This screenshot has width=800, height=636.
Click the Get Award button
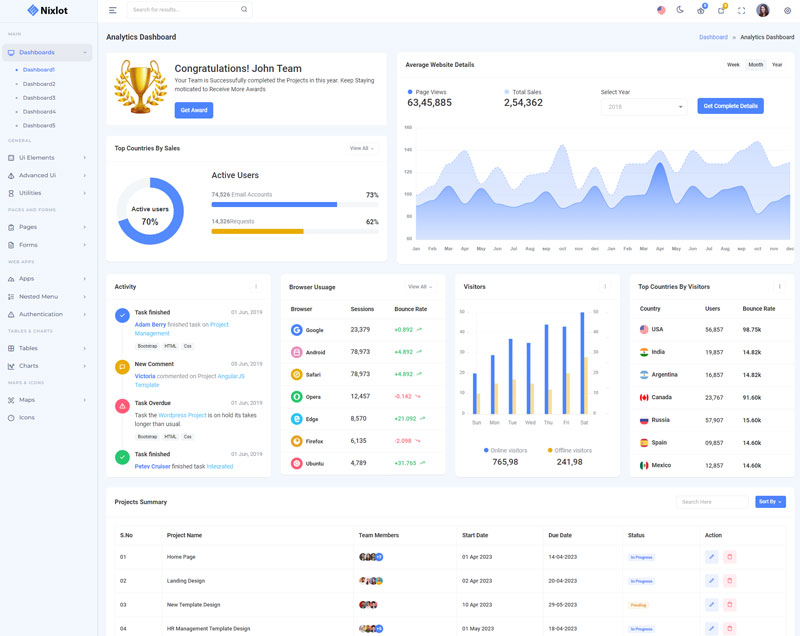click(193, 110)
